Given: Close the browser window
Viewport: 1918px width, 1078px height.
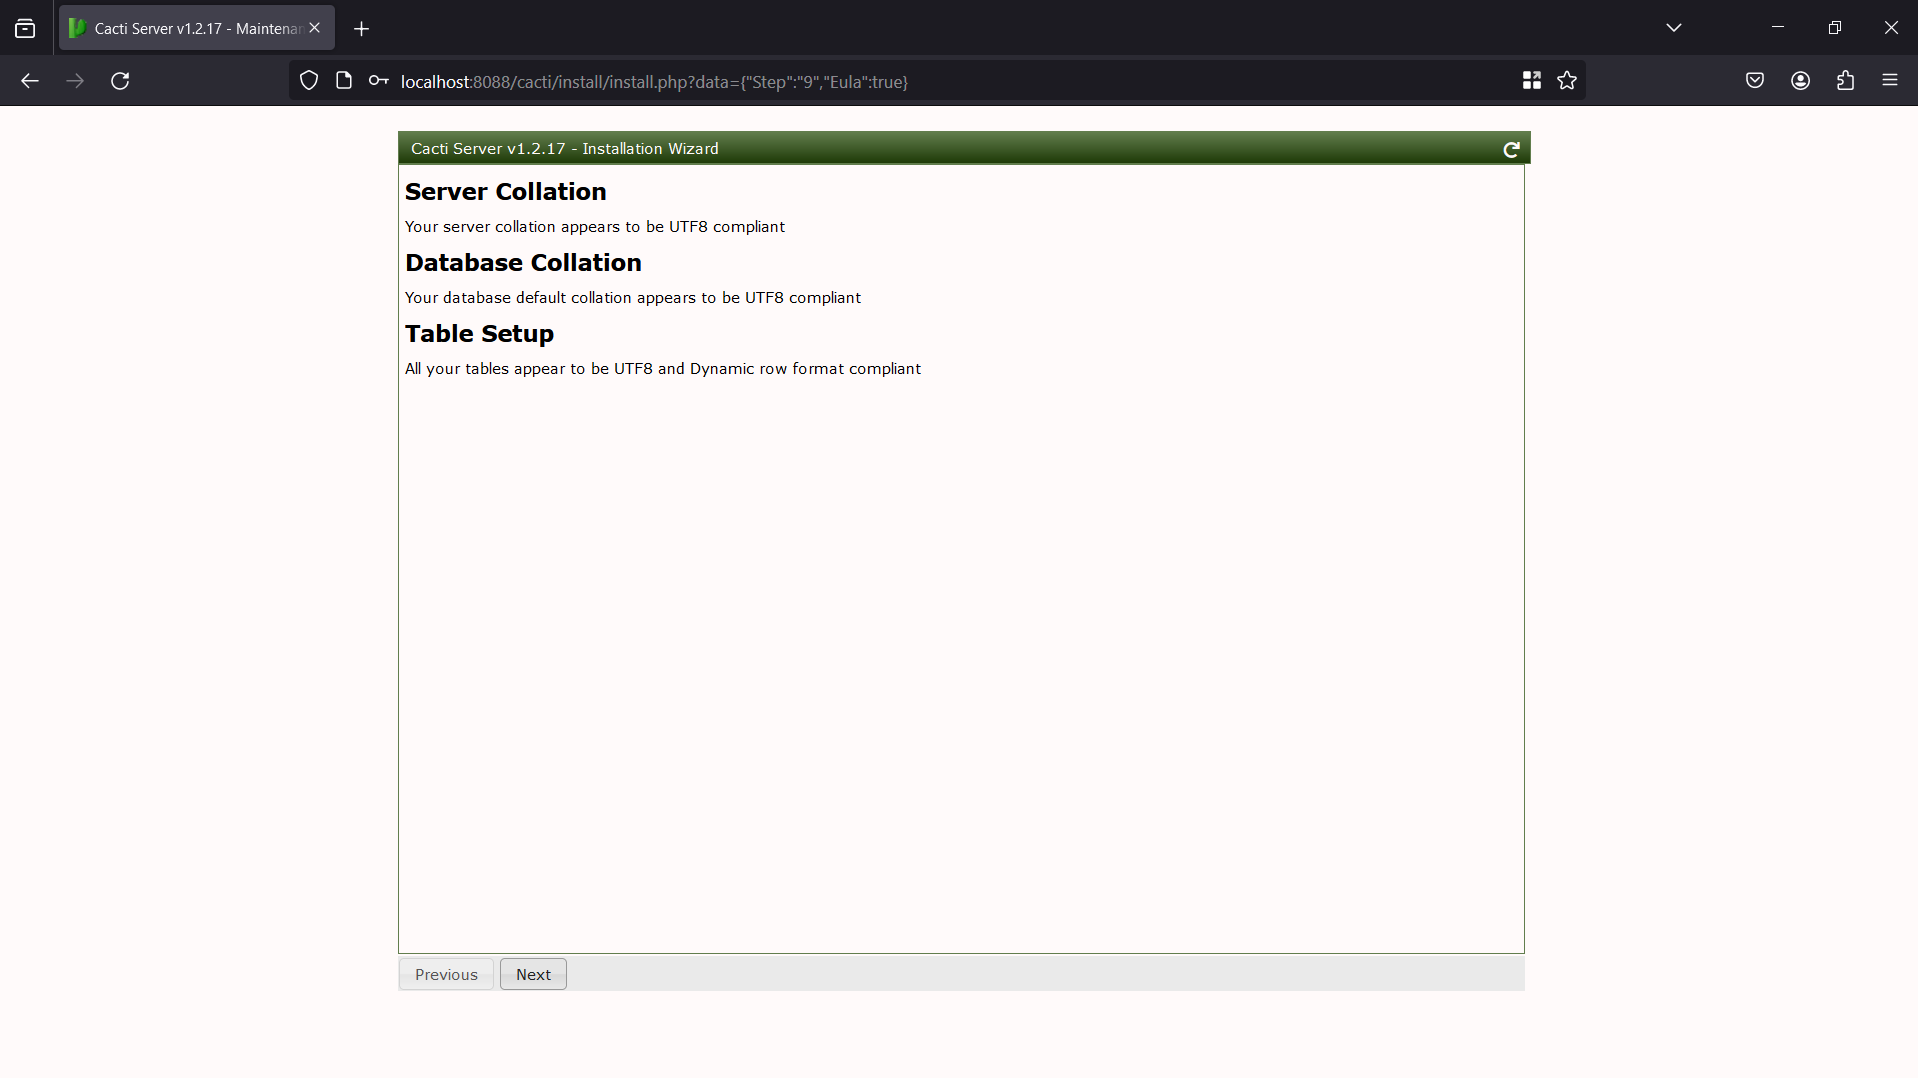Looking at the screenshot, I should coord(1891,28).
